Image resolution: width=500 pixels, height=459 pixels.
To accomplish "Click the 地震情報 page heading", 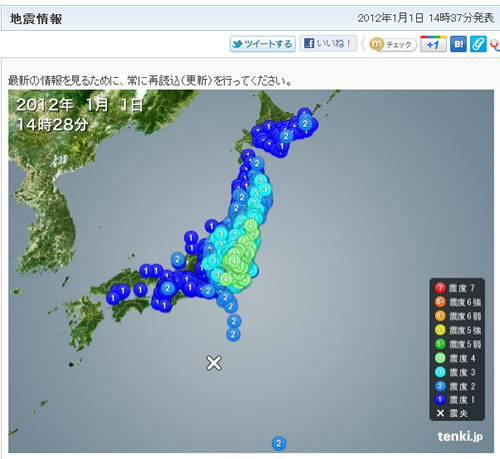I will click(x=36, y=19).
